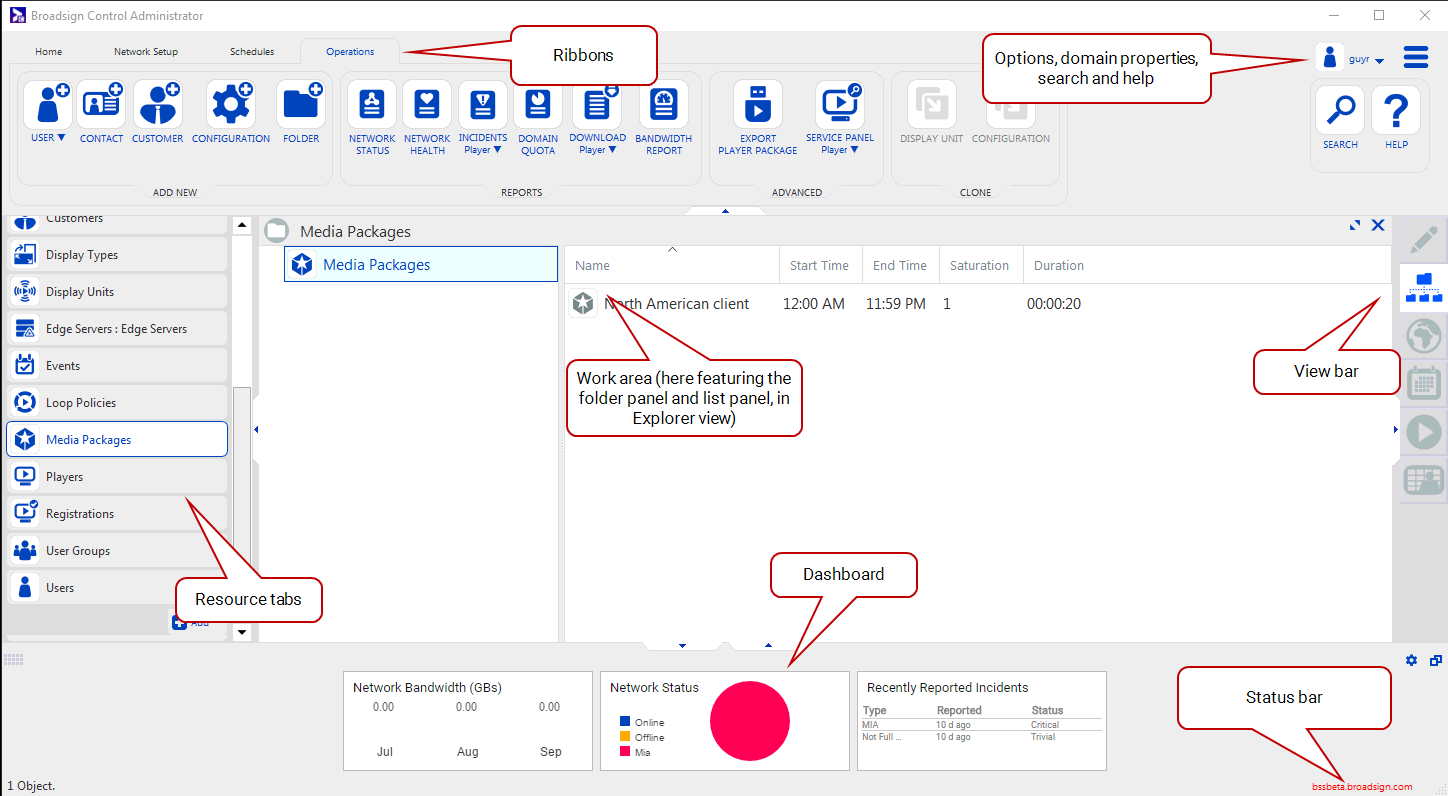Click the Help question mark icon
Viewport: 1448px width, 796px height.
click(1396, 111)
